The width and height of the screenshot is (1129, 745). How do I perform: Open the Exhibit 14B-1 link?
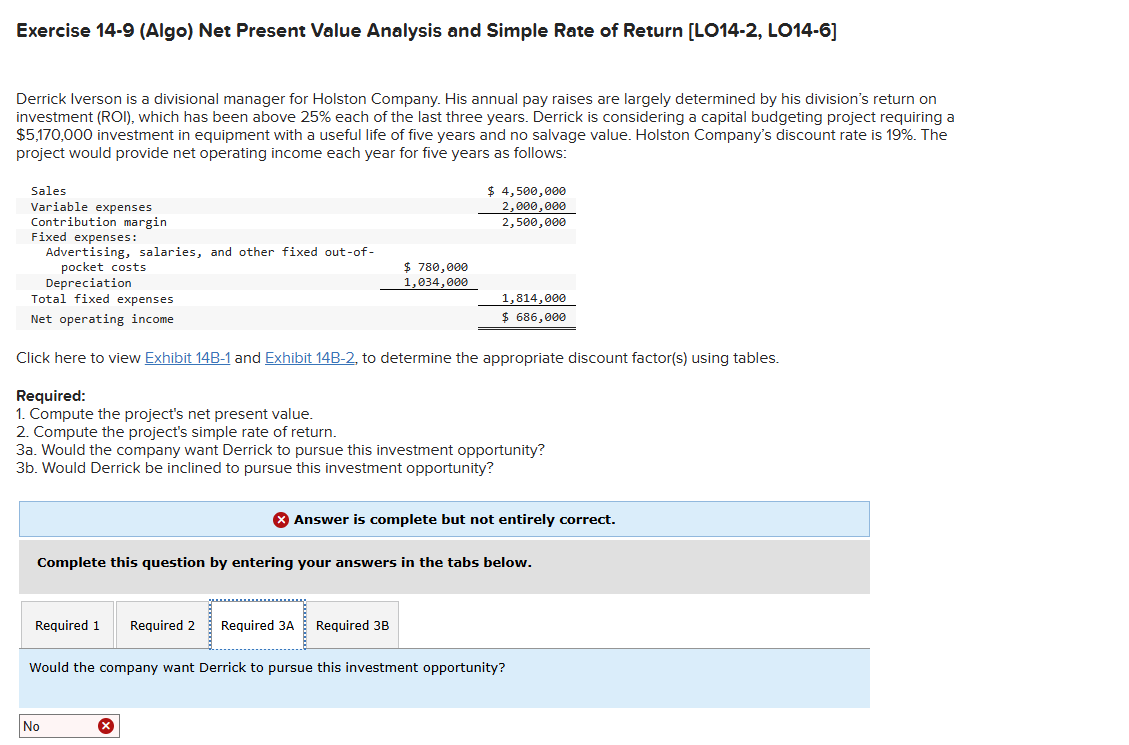coord(187,357)
